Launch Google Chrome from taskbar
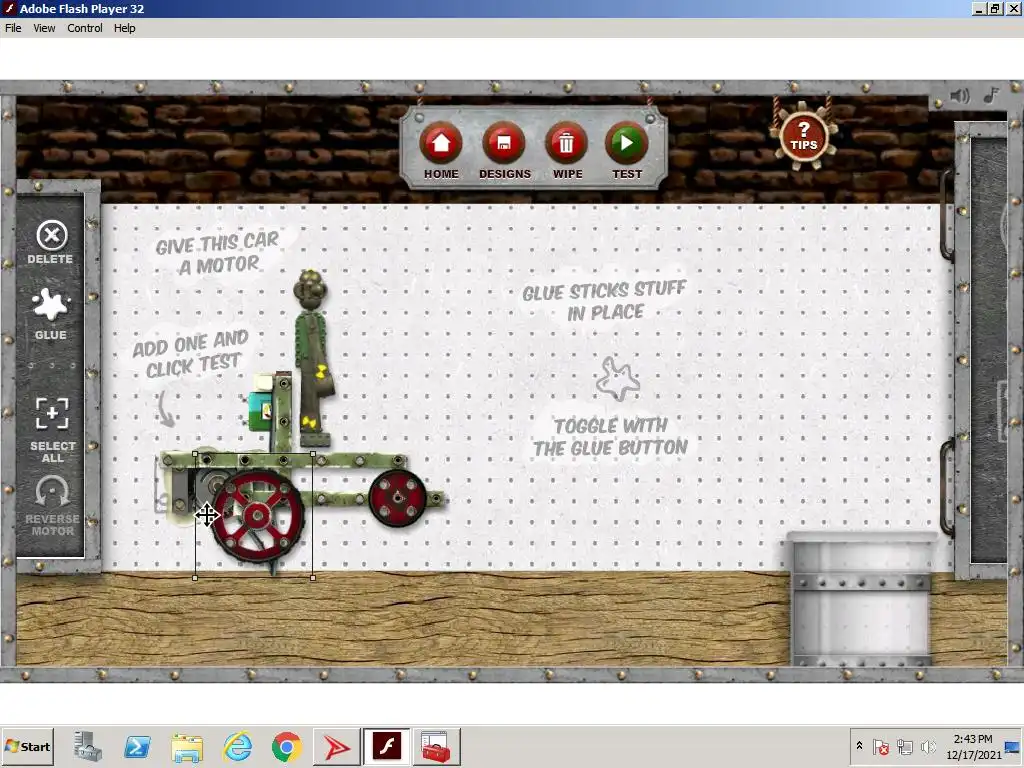This screenshot has width=1024, height=768. click(287, 746)
